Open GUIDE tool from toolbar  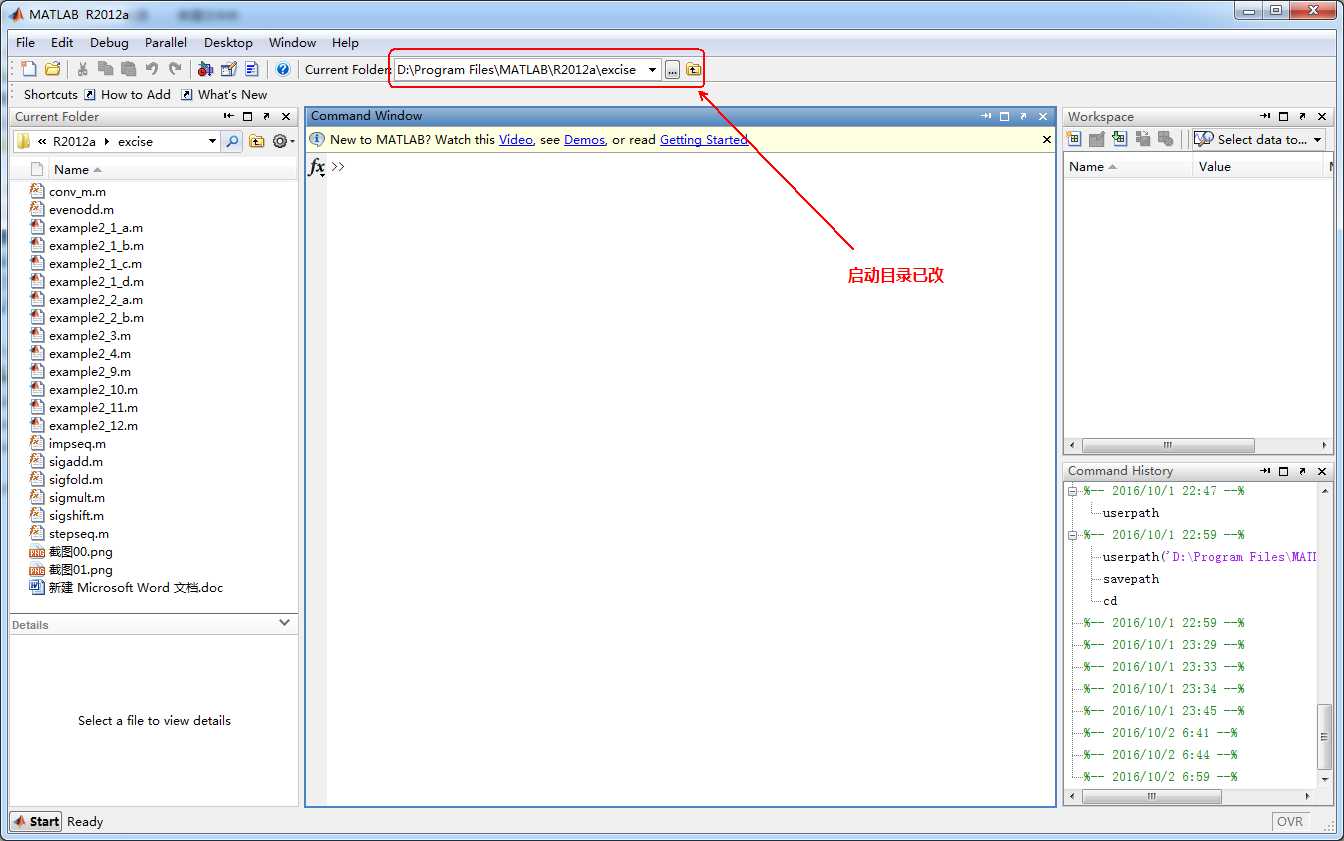point(229,69)
